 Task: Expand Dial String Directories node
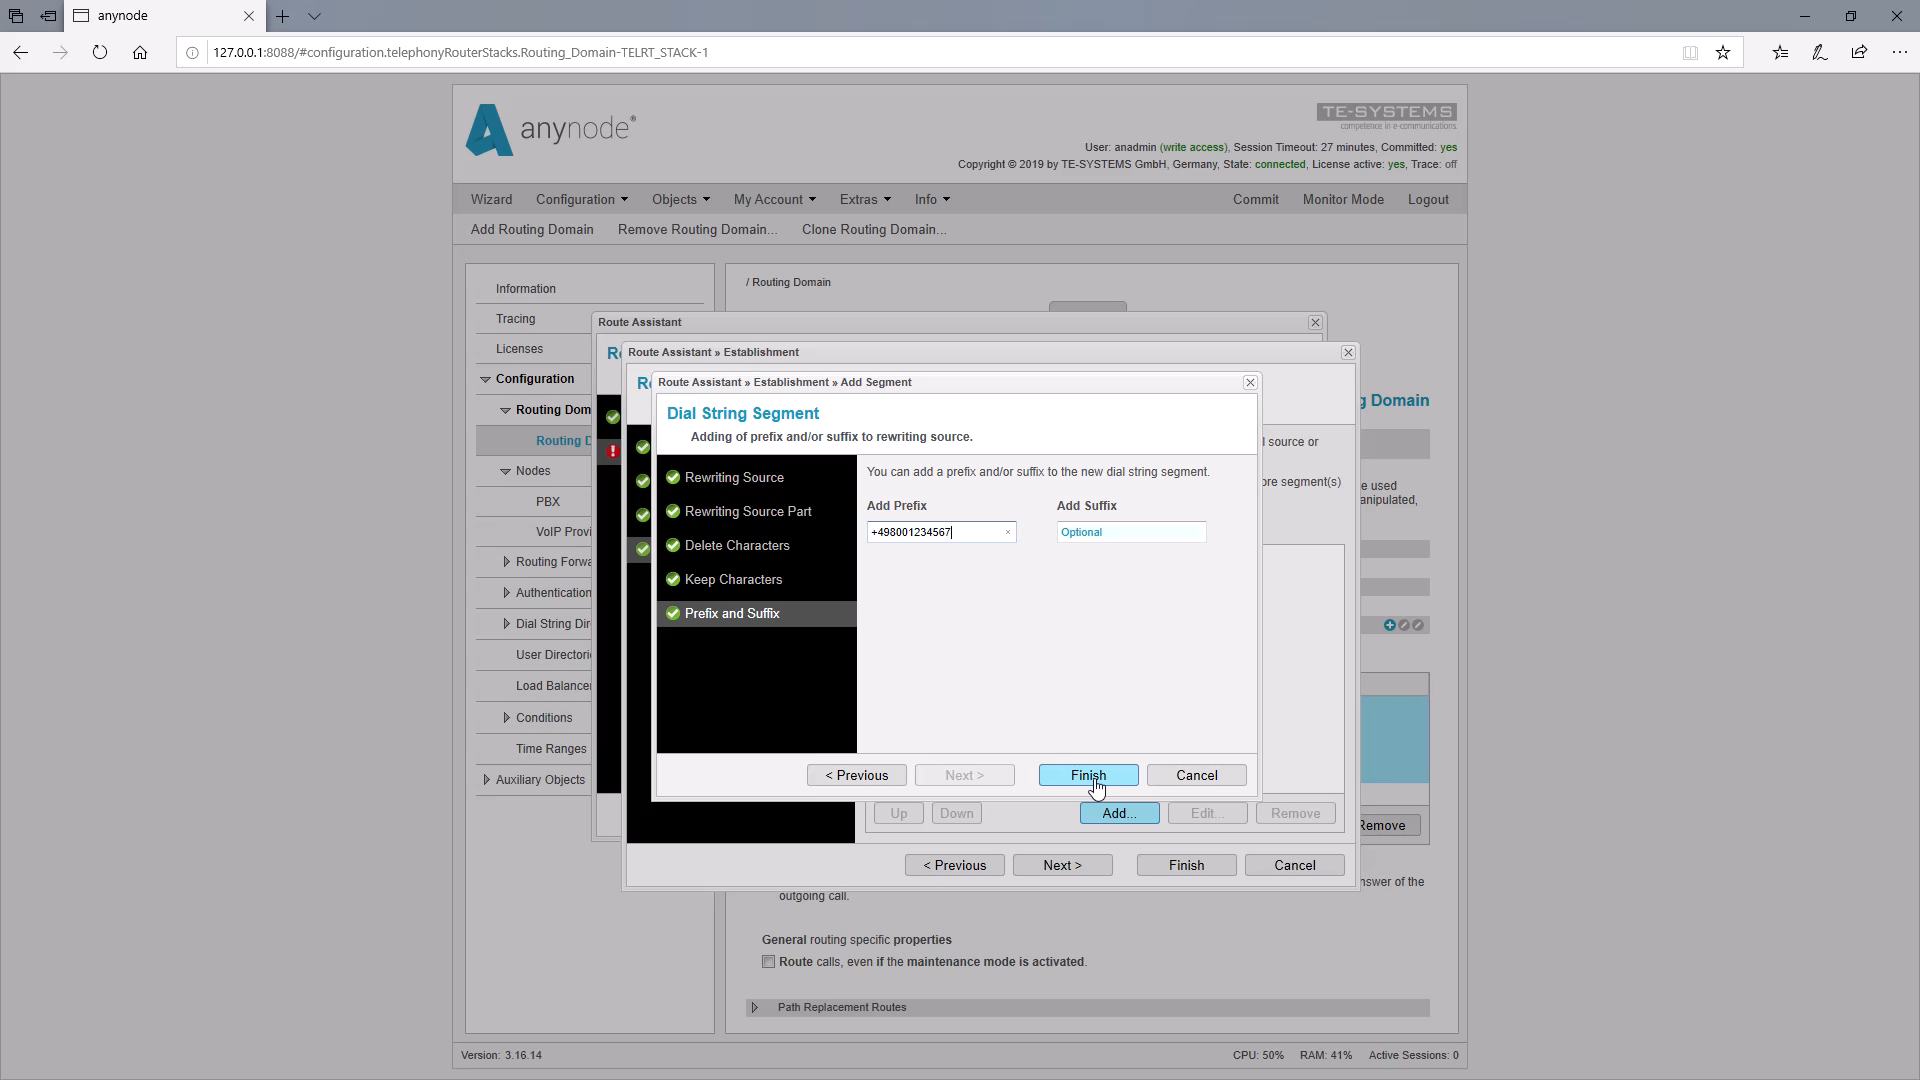pos(506,624)
